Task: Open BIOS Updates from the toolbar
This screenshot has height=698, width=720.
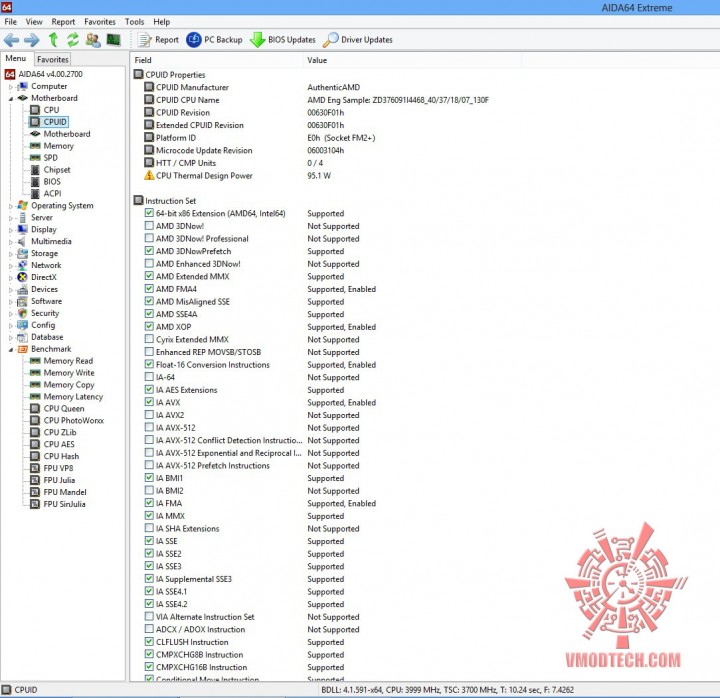Action: pos(283,40)
